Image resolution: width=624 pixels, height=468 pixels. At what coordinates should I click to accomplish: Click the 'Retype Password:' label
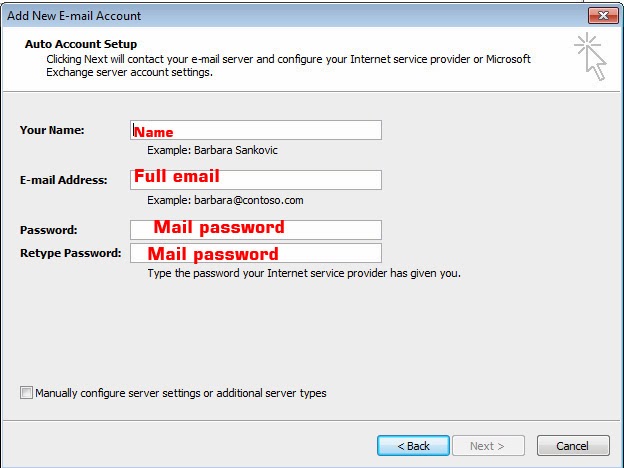click(x=70, y=253)
